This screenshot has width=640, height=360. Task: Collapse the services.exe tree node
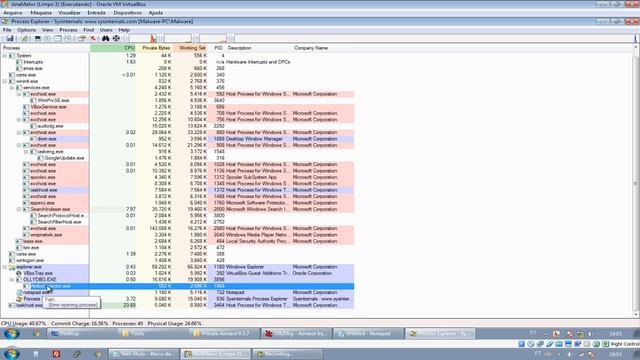(12, 88)
